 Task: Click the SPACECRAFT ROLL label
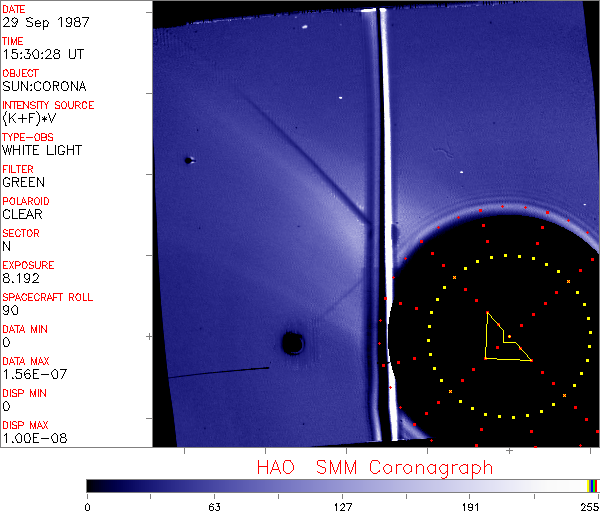click(x=48, y=298)
